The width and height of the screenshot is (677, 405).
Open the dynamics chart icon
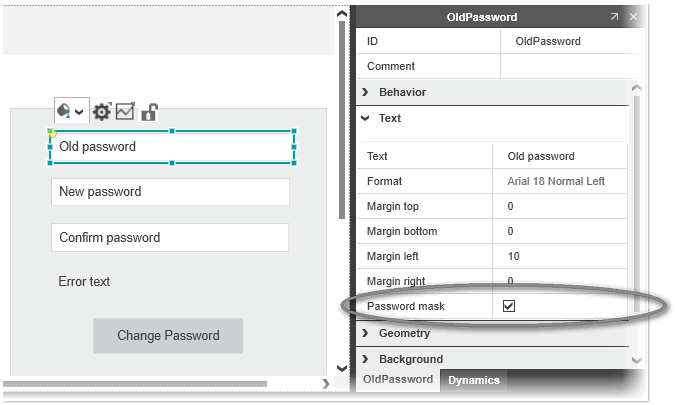(125, 112)
